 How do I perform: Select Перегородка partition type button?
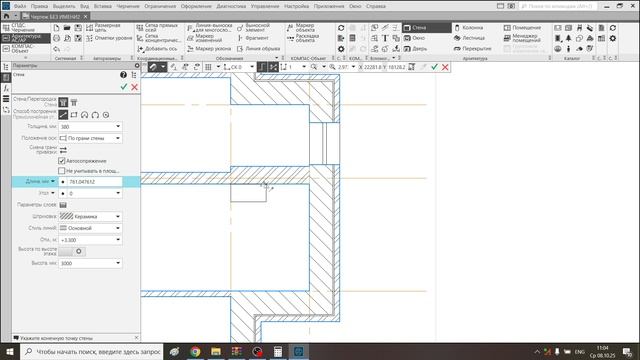74,102
